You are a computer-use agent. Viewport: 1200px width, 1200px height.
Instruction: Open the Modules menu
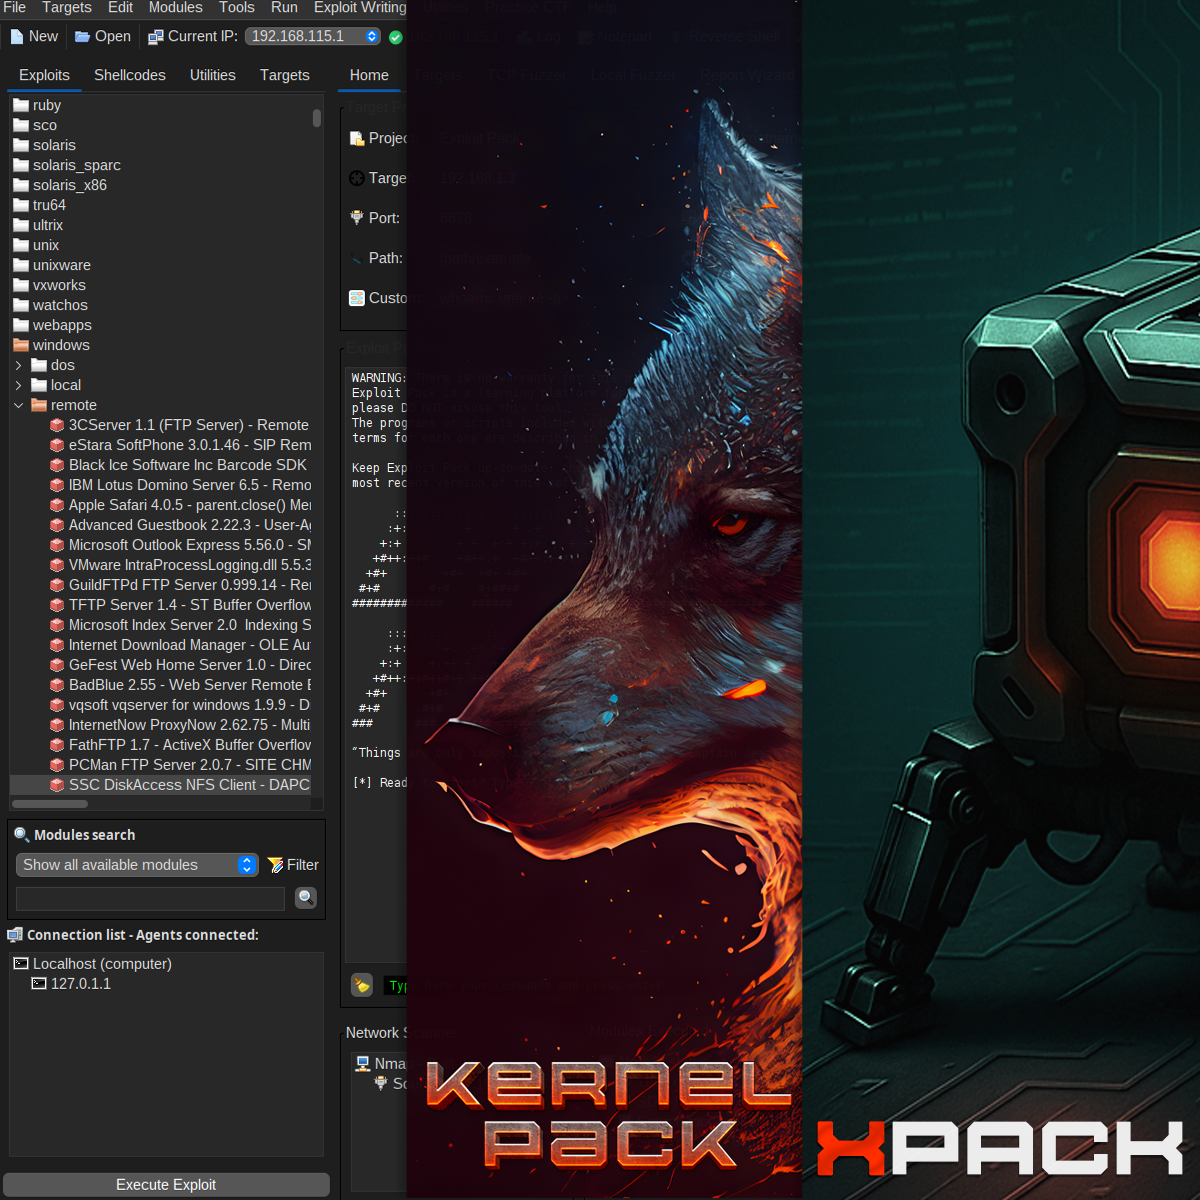pyautogui.click(x=176, y=7)
